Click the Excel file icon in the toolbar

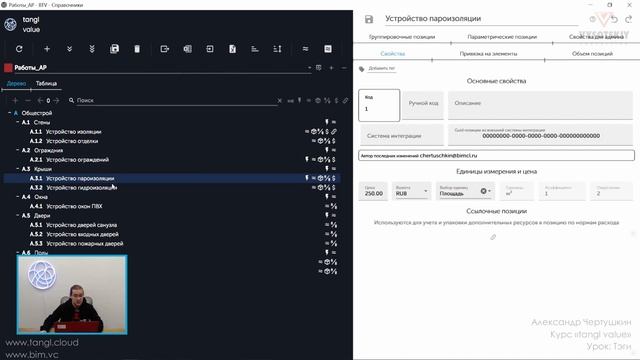(232, 49)
